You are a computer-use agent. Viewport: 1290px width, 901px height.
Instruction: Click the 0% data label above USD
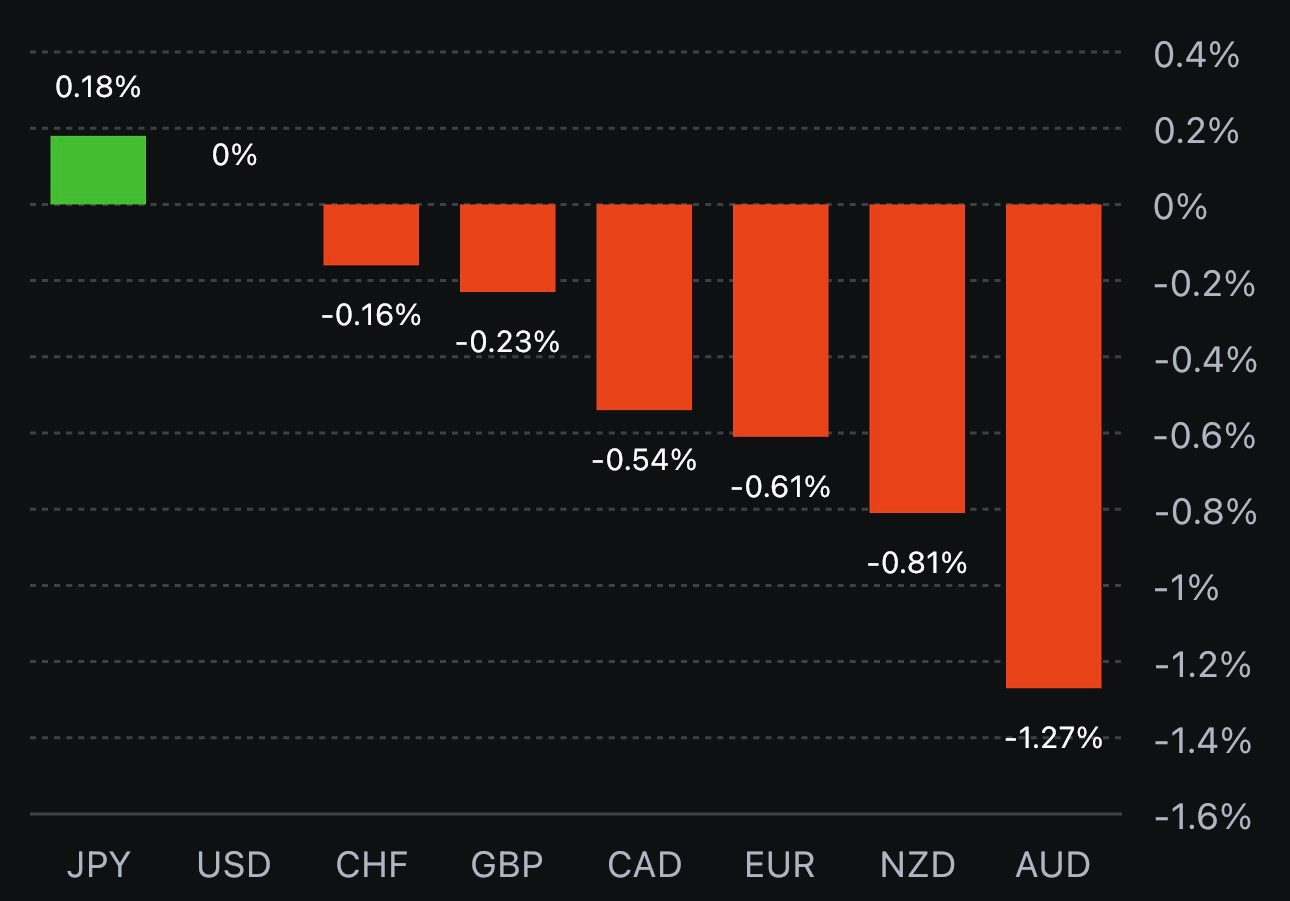tap(235, 155)
